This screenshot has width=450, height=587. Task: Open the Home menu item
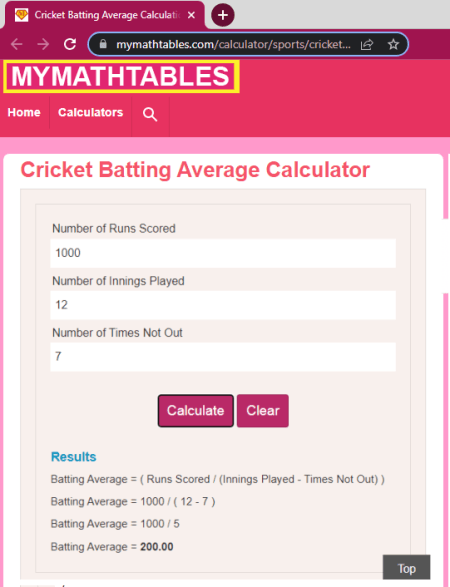tap(24, 112)
